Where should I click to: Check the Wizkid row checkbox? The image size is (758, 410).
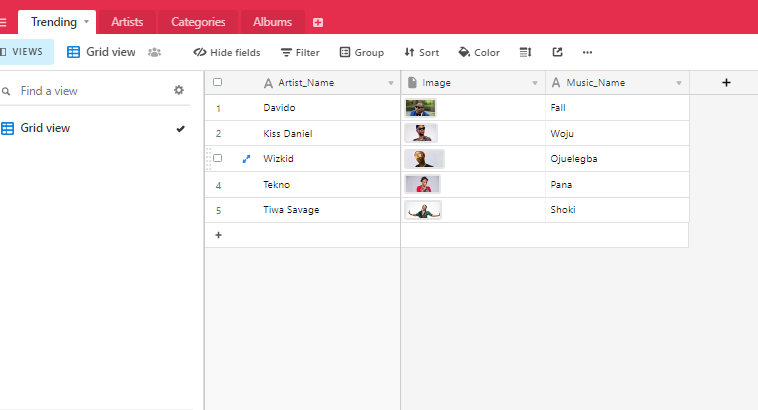pyautogui.click(x=218, y=158)
